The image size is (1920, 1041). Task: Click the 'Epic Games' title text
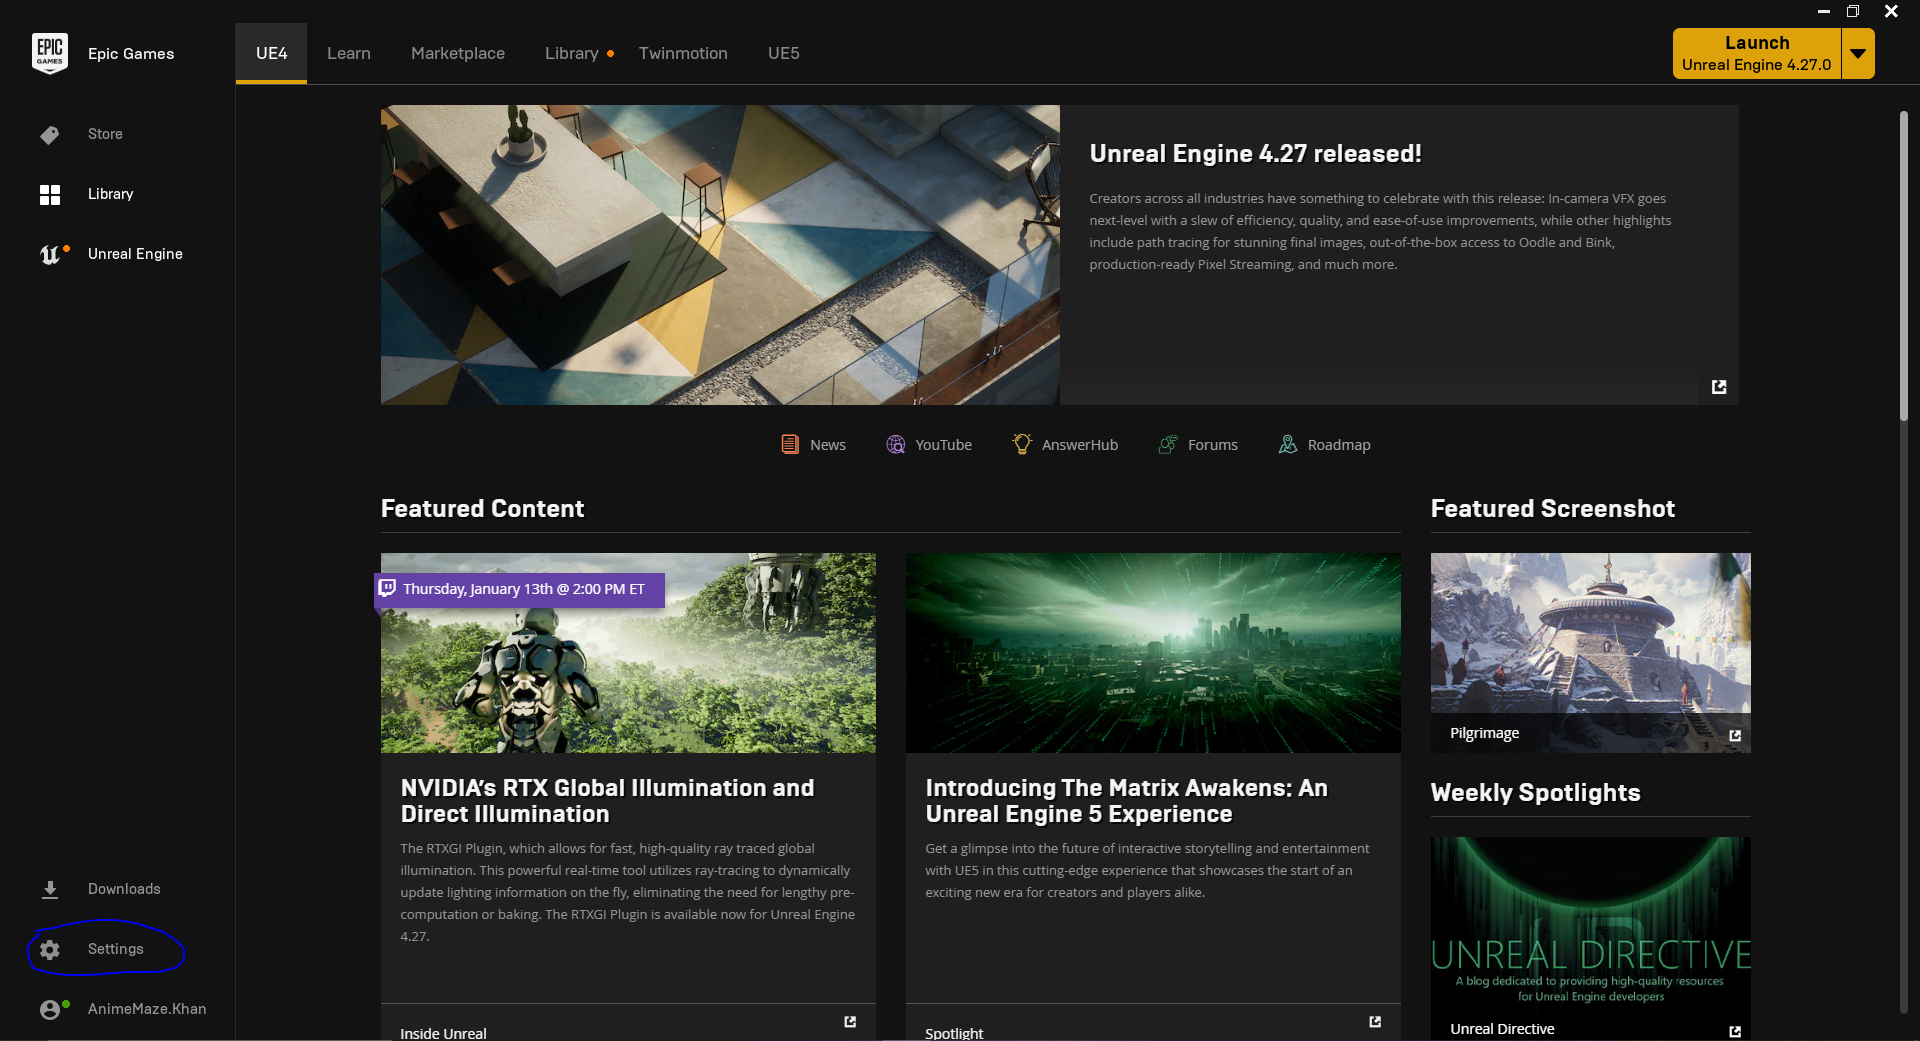click(x=131, y=54)
